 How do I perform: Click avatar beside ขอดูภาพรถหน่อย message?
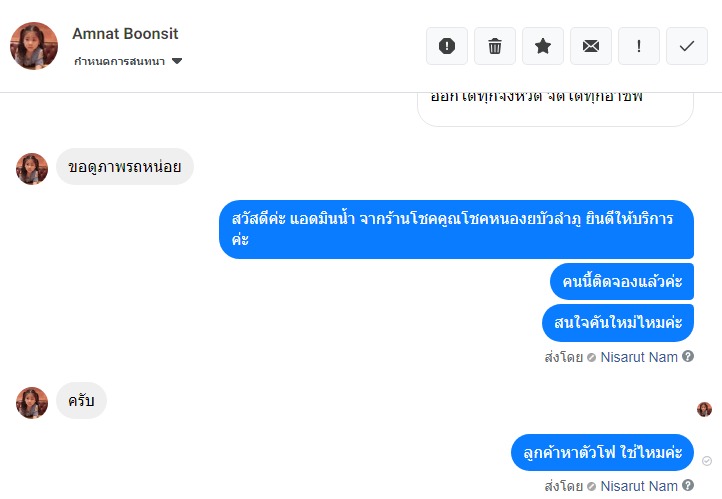pos(32,168)
